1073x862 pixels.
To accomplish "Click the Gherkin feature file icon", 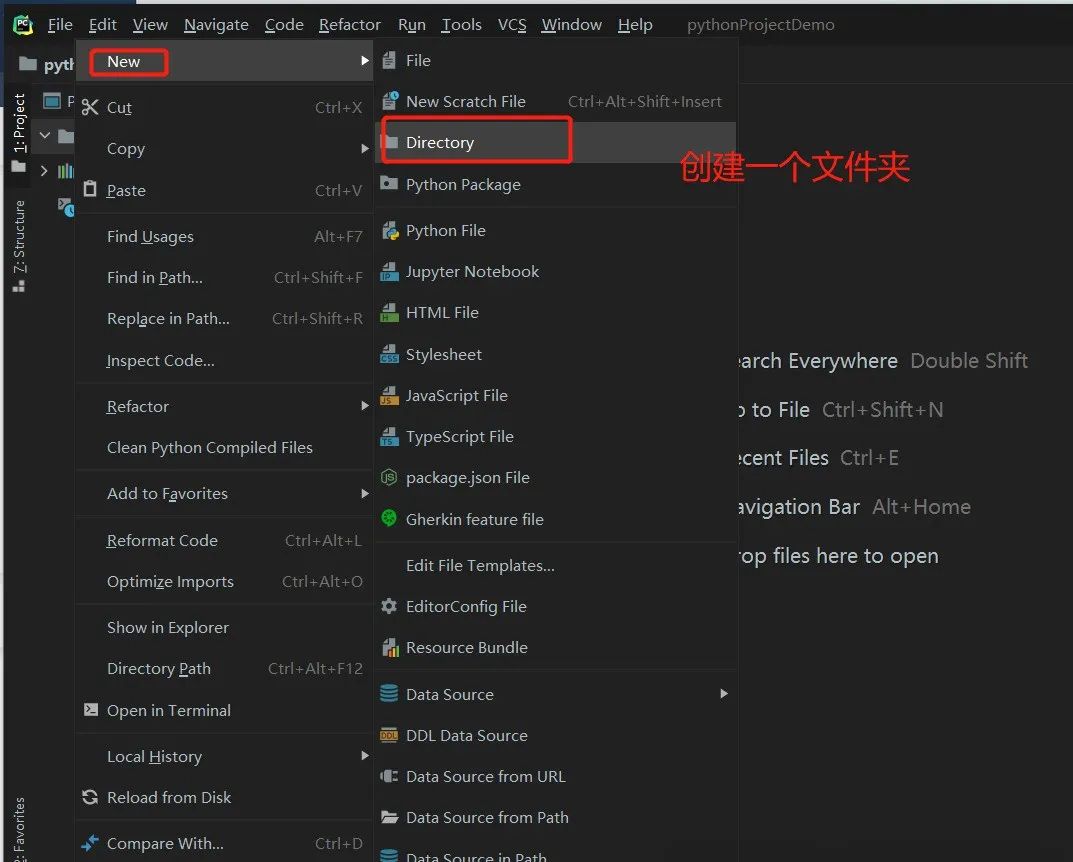I will coord(389,519).
